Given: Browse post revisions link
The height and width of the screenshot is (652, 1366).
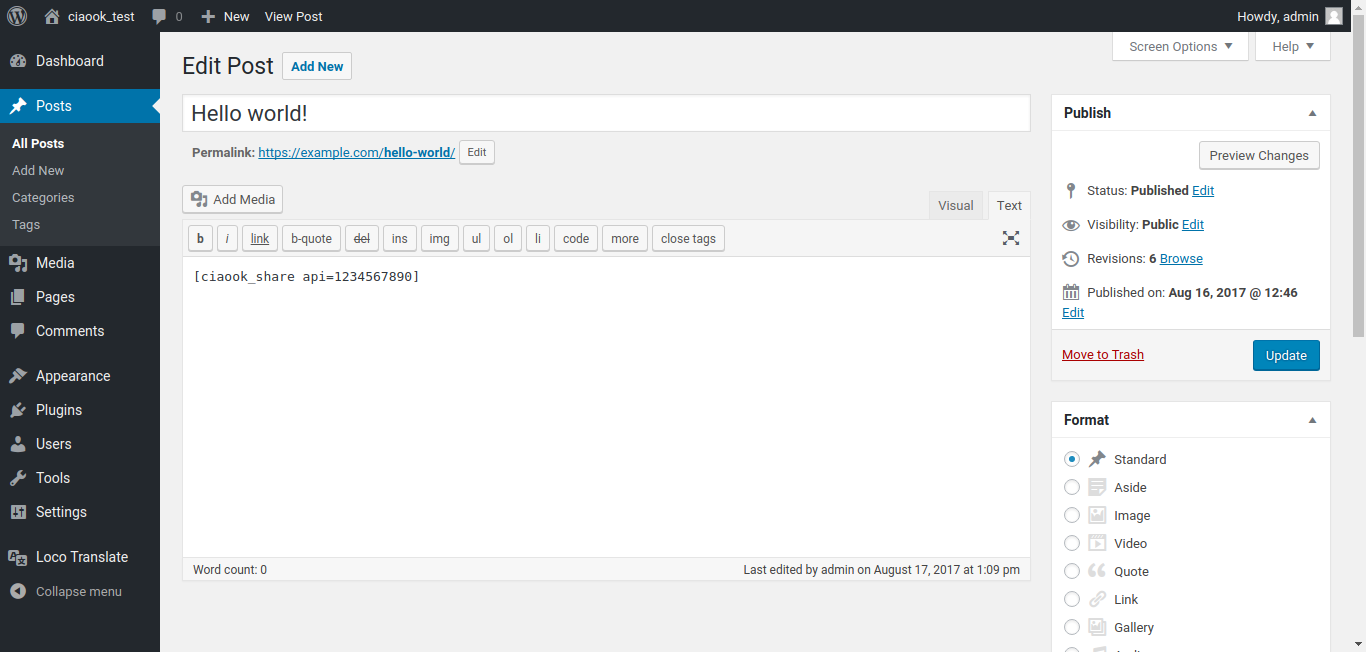Looking at the screenshot, I should (x=1181, y=258).
